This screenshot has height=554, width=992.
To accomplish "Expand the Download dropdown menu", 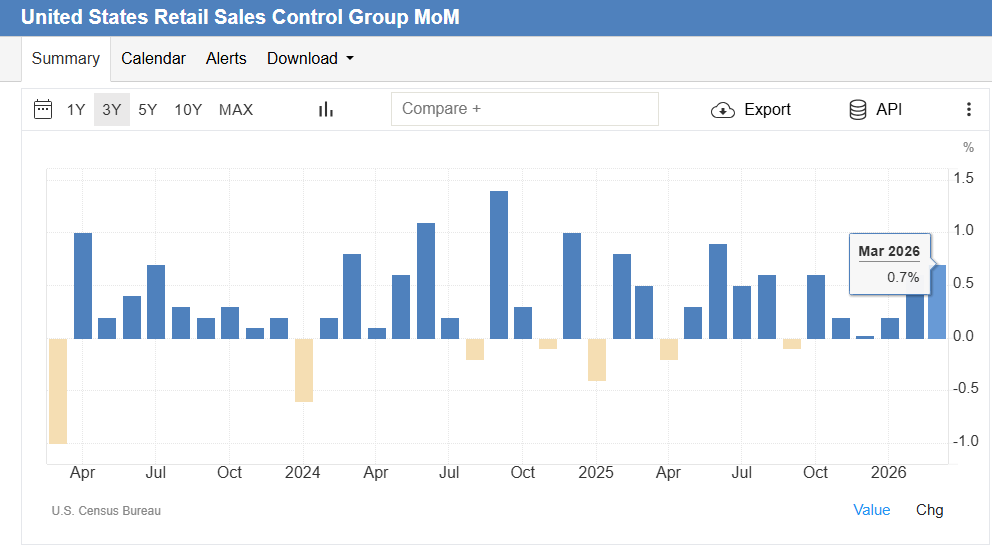I will (x=310, y=59).
